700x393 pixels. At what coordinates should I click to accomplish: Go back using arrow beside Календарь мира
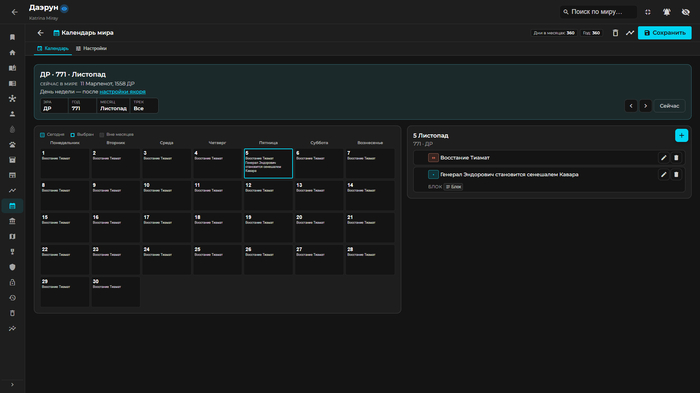tap(41, 33)
